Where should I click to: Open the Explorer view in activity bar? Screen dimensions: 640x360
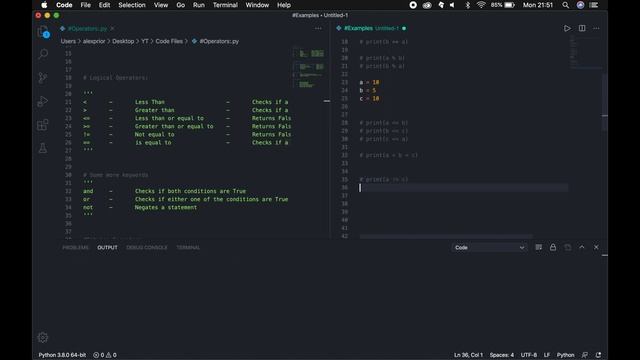43,32
